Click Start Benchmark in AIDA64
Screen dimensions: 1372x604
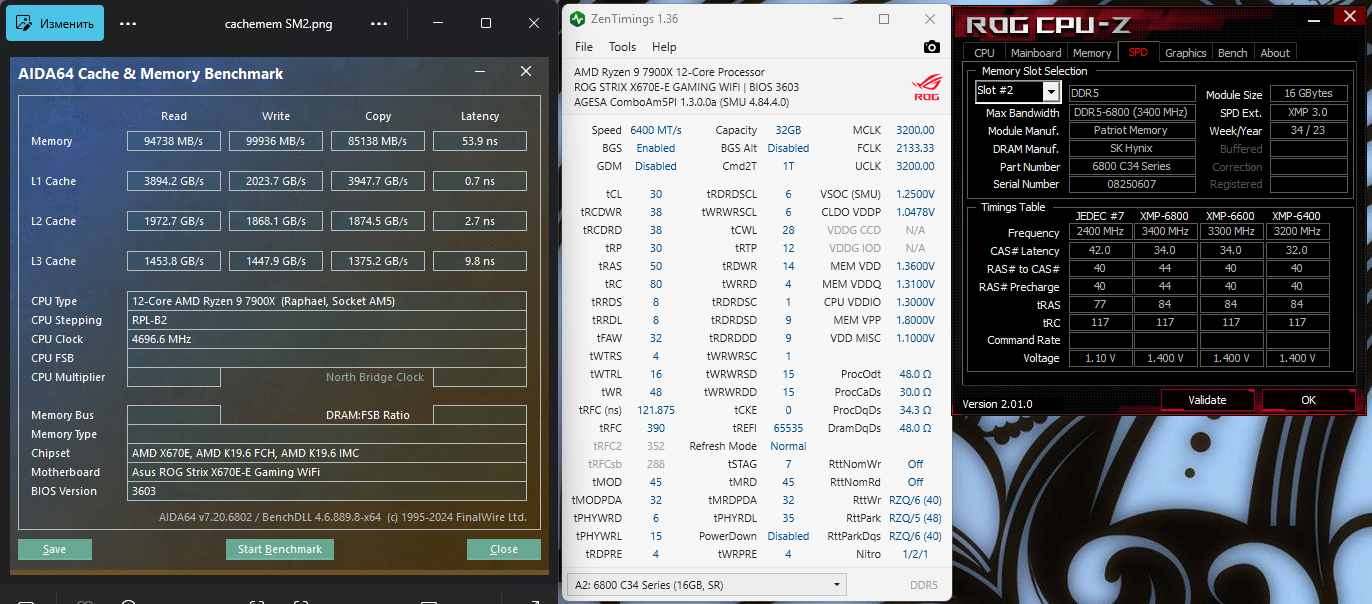[x=280, y=549]
